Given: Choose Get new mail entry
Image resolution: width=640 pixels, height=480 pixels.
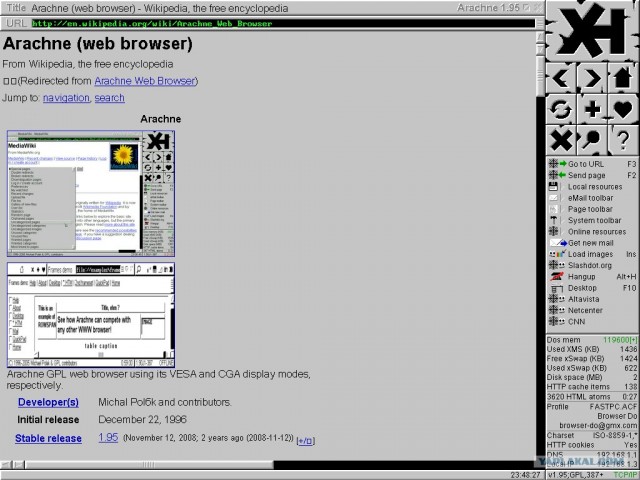Looking at the screenshot, I should click(x=590, y=243).
